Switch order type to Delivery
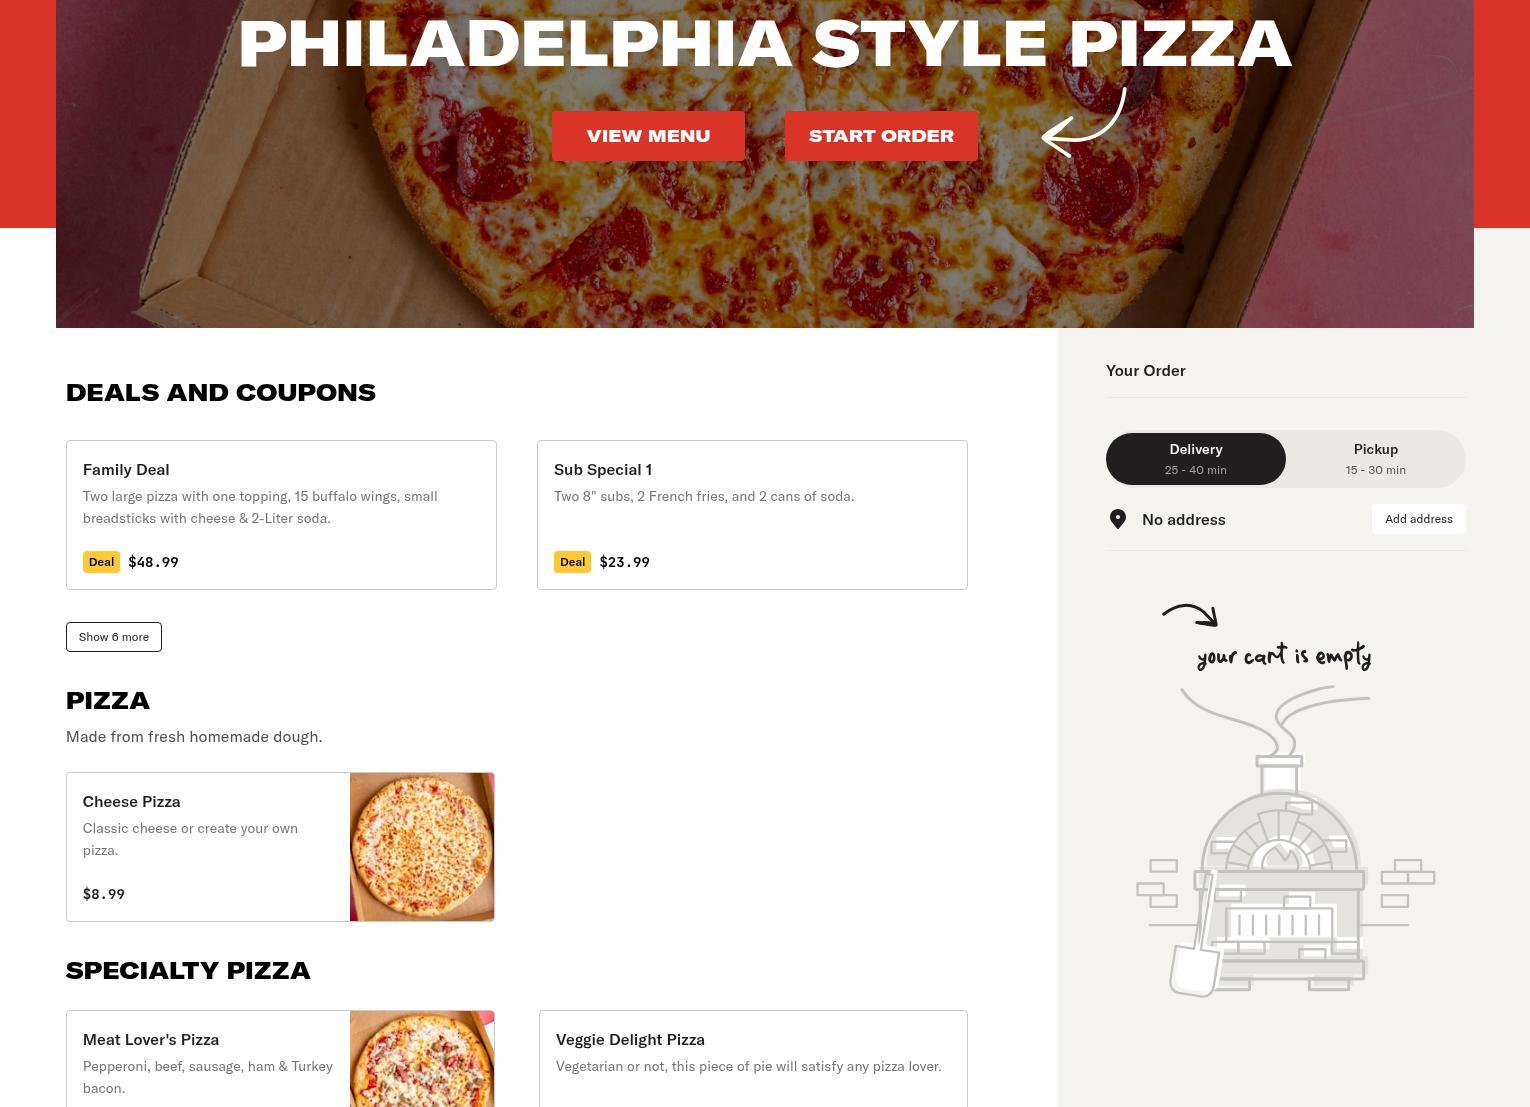The width and height of the screenshot is (1530, 1107). coord(1196,459)
